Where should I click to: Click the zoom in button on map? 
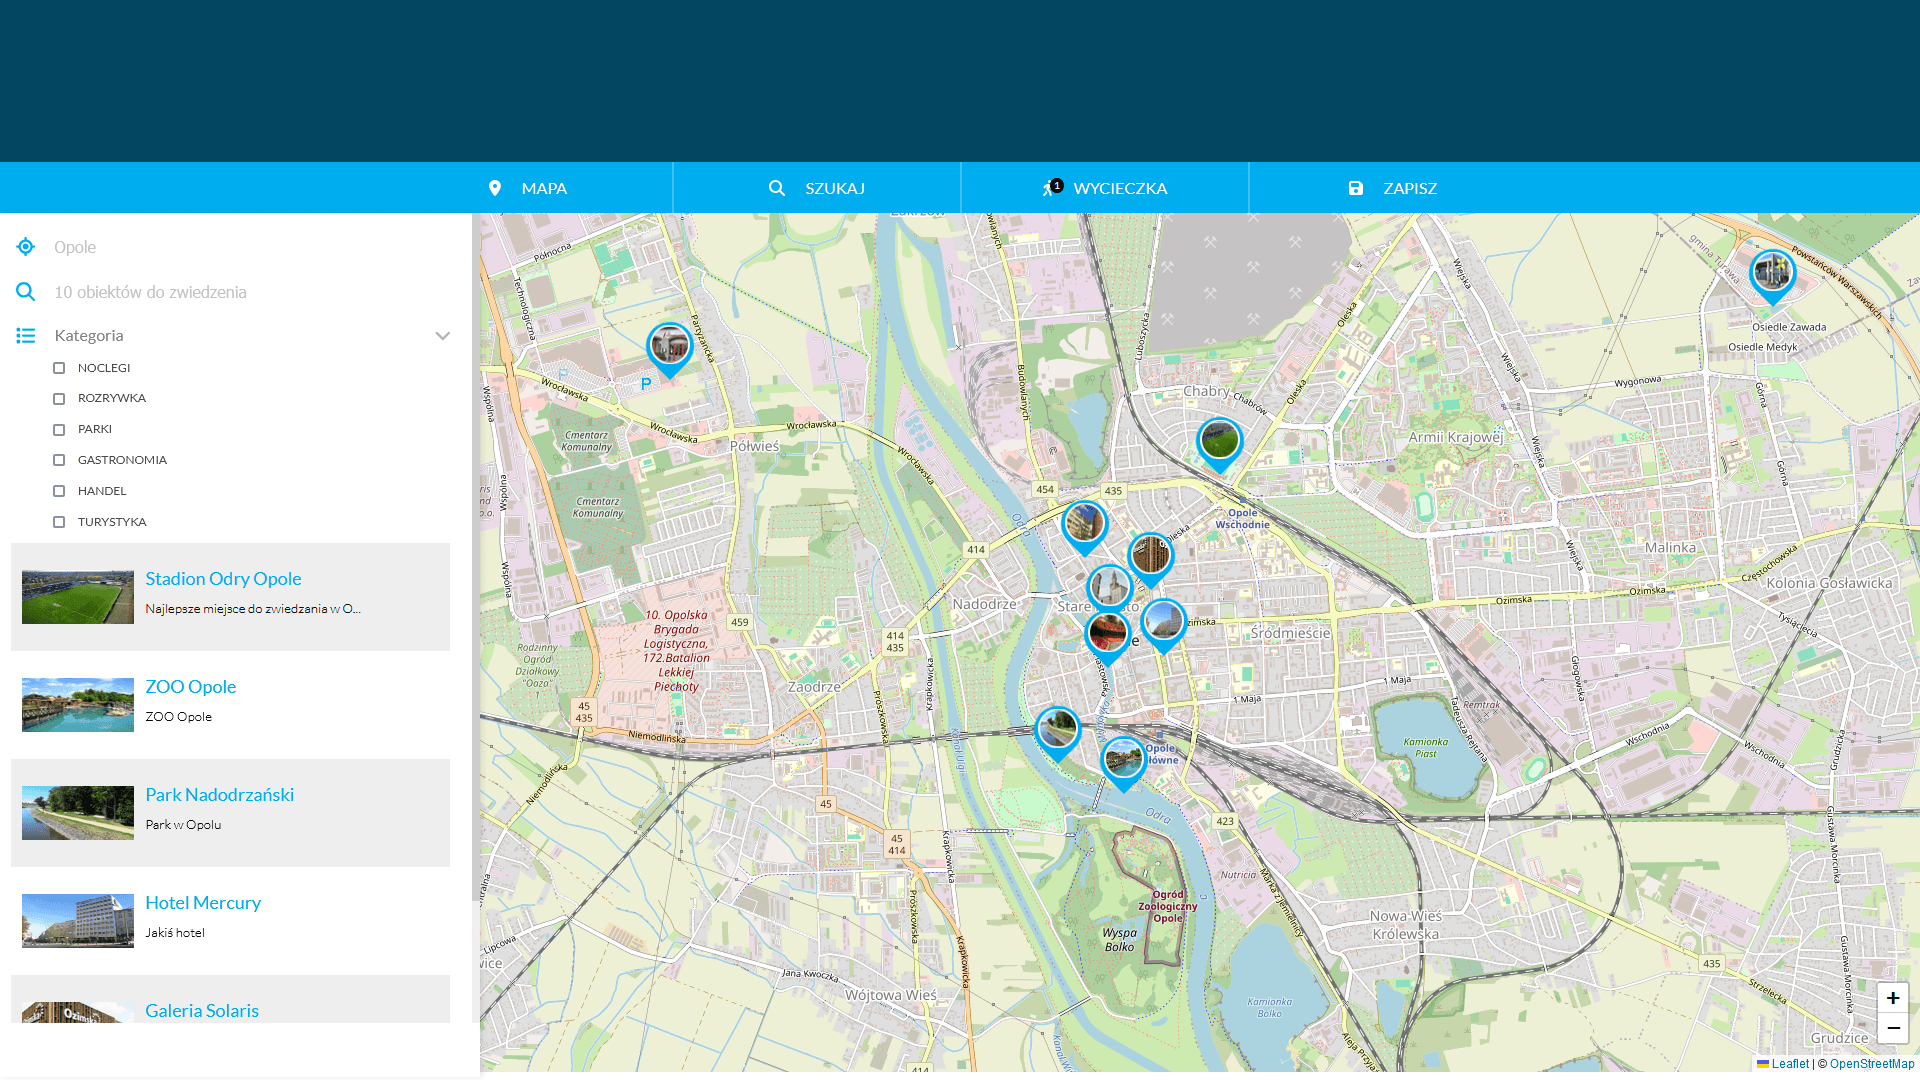pos(1892,998)
